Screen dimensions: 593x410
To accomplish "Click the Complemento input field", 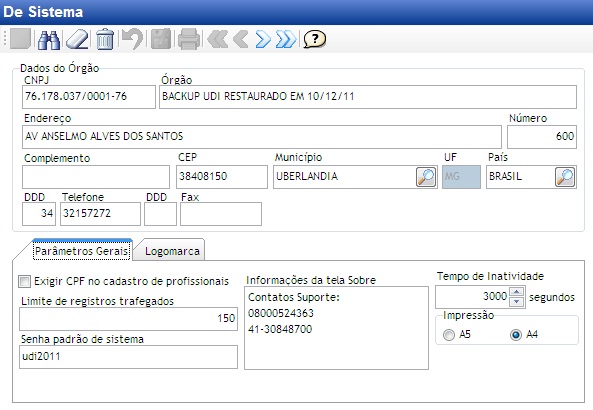I will pyautogui.click(x=96, y=177).
